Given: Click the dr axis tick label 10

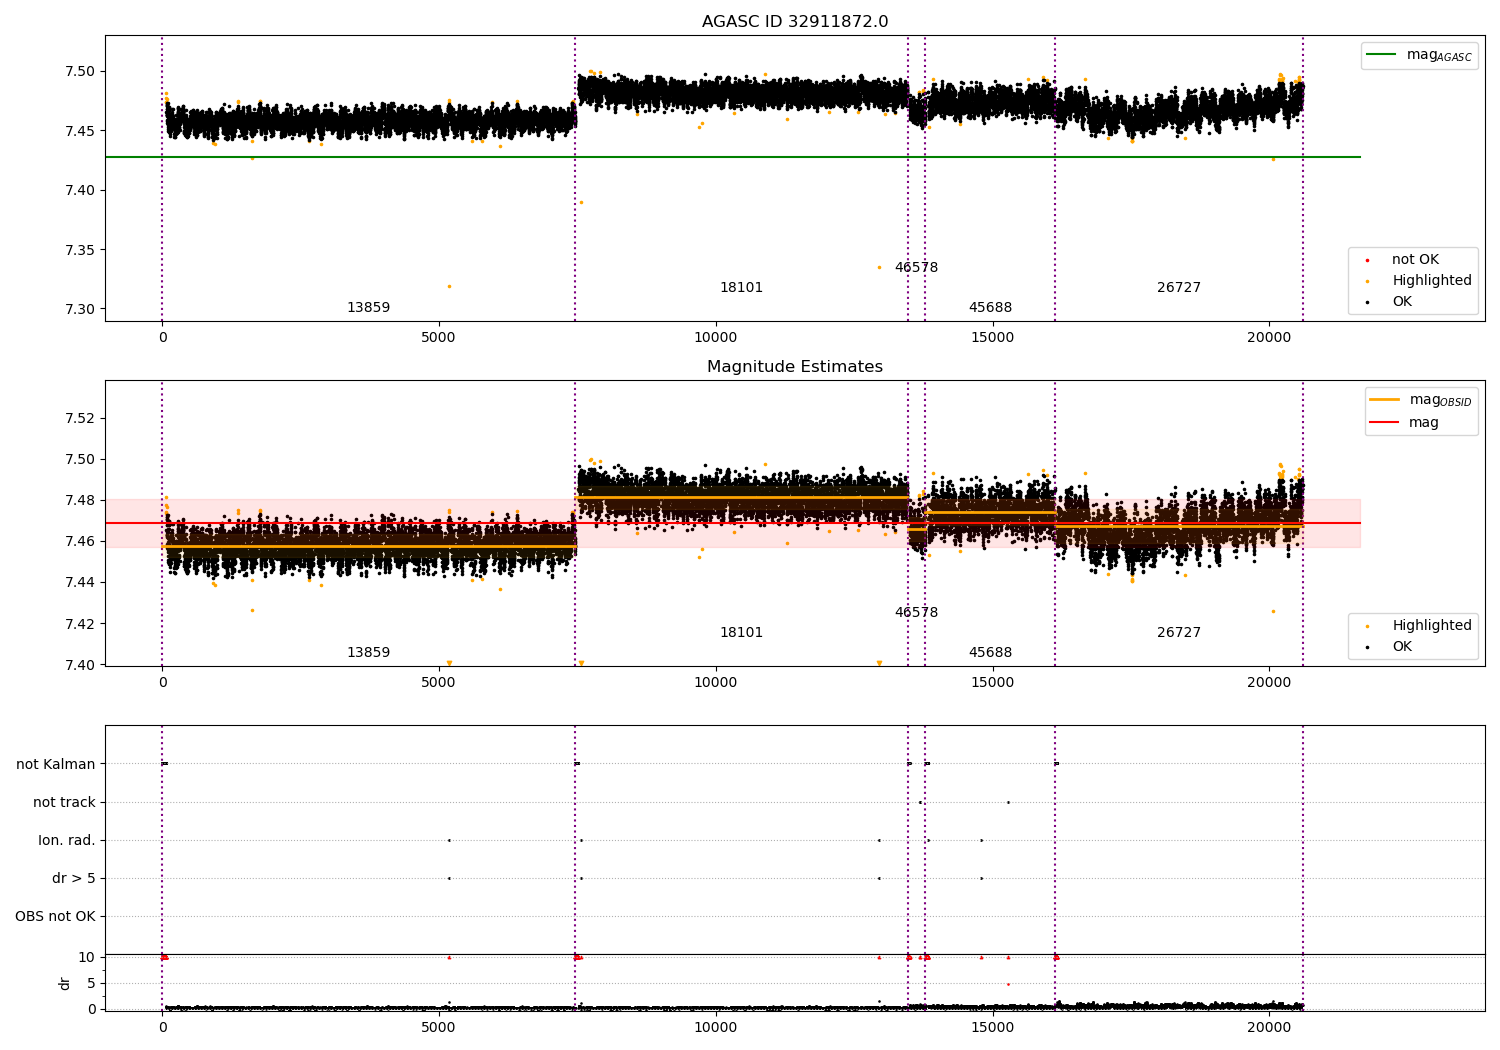Looking at the screenshot, I should coord(87,957).
